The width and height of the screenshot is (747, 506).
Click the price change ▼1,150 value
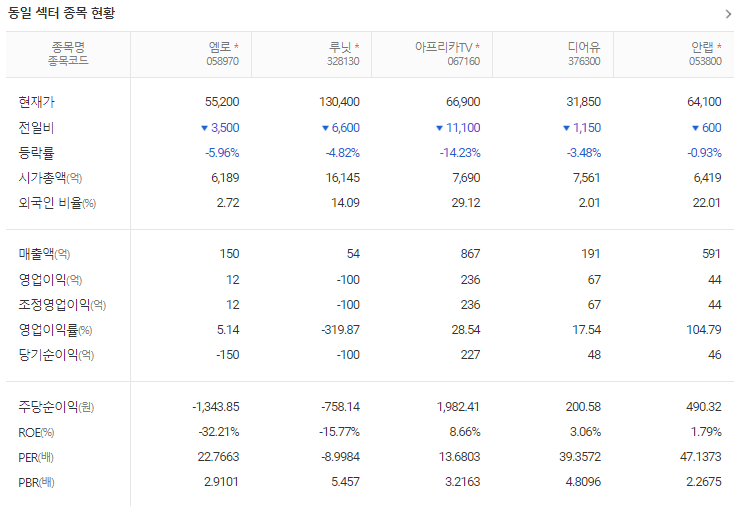click(582, 128)
